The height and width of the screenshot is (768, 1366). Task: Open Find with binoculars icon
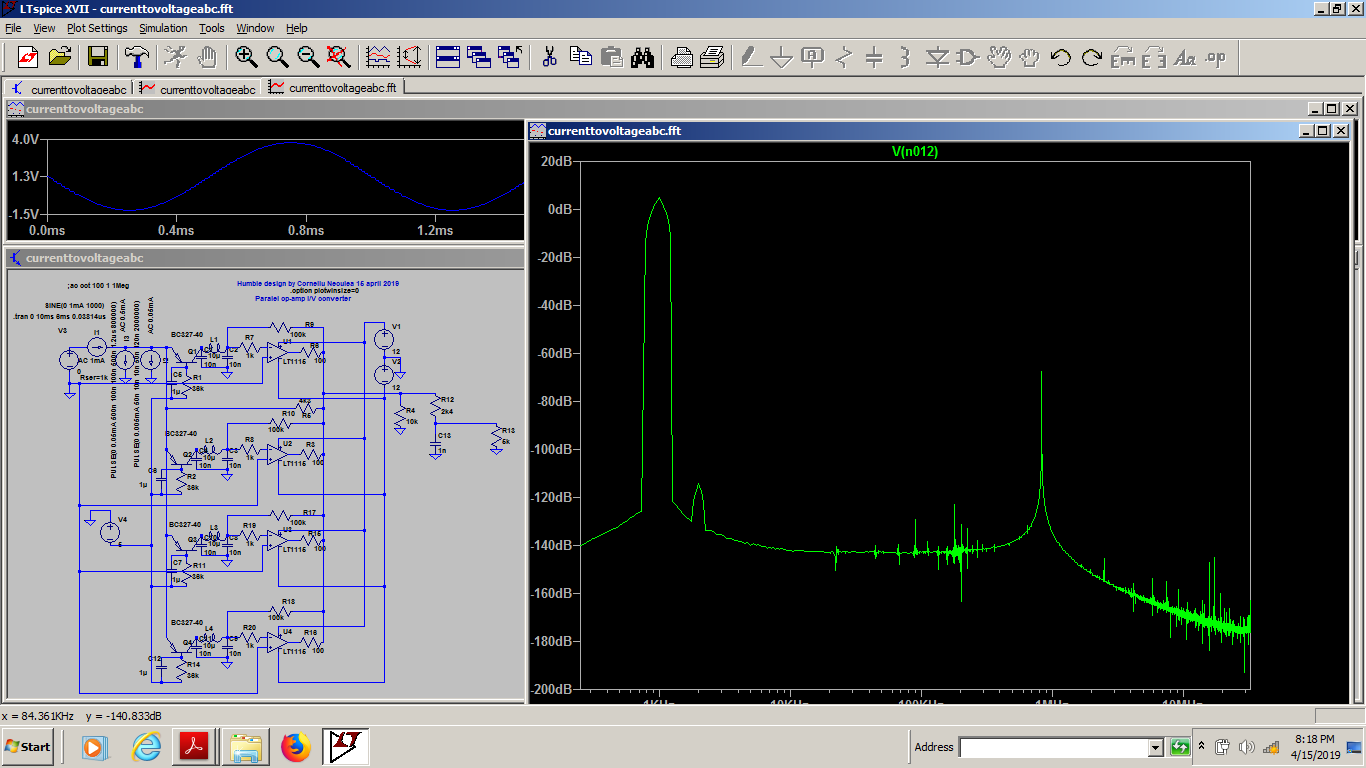click(643, 57)
